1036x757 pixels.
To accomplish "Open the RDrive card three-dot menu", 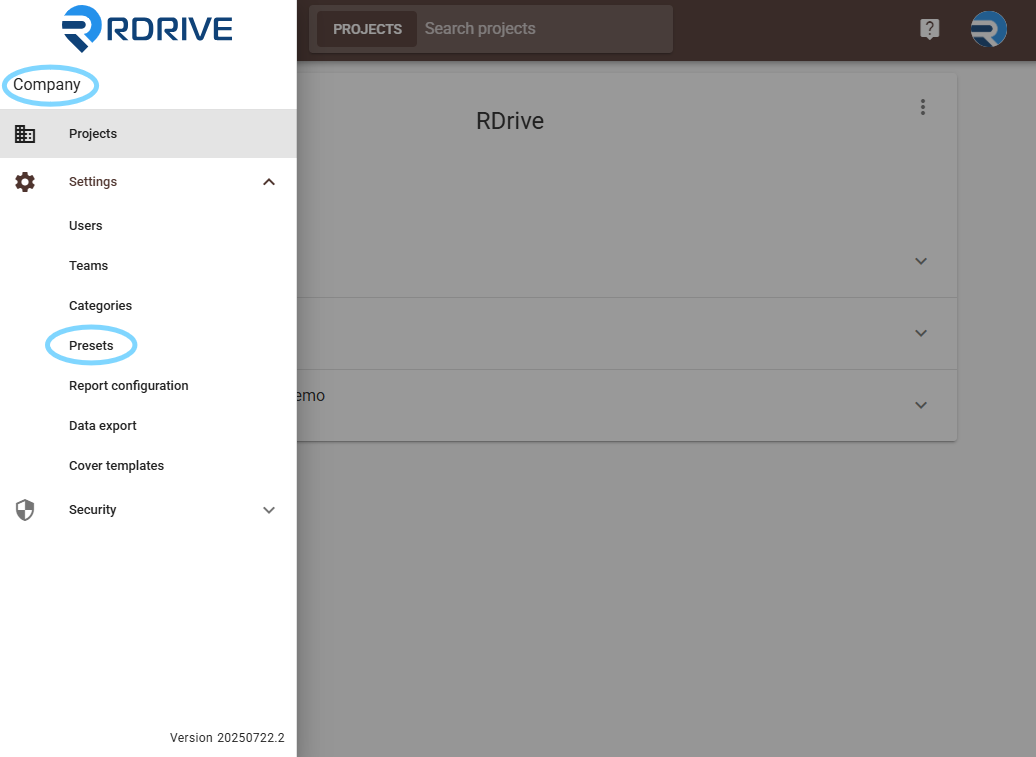I will coord(923,107).
